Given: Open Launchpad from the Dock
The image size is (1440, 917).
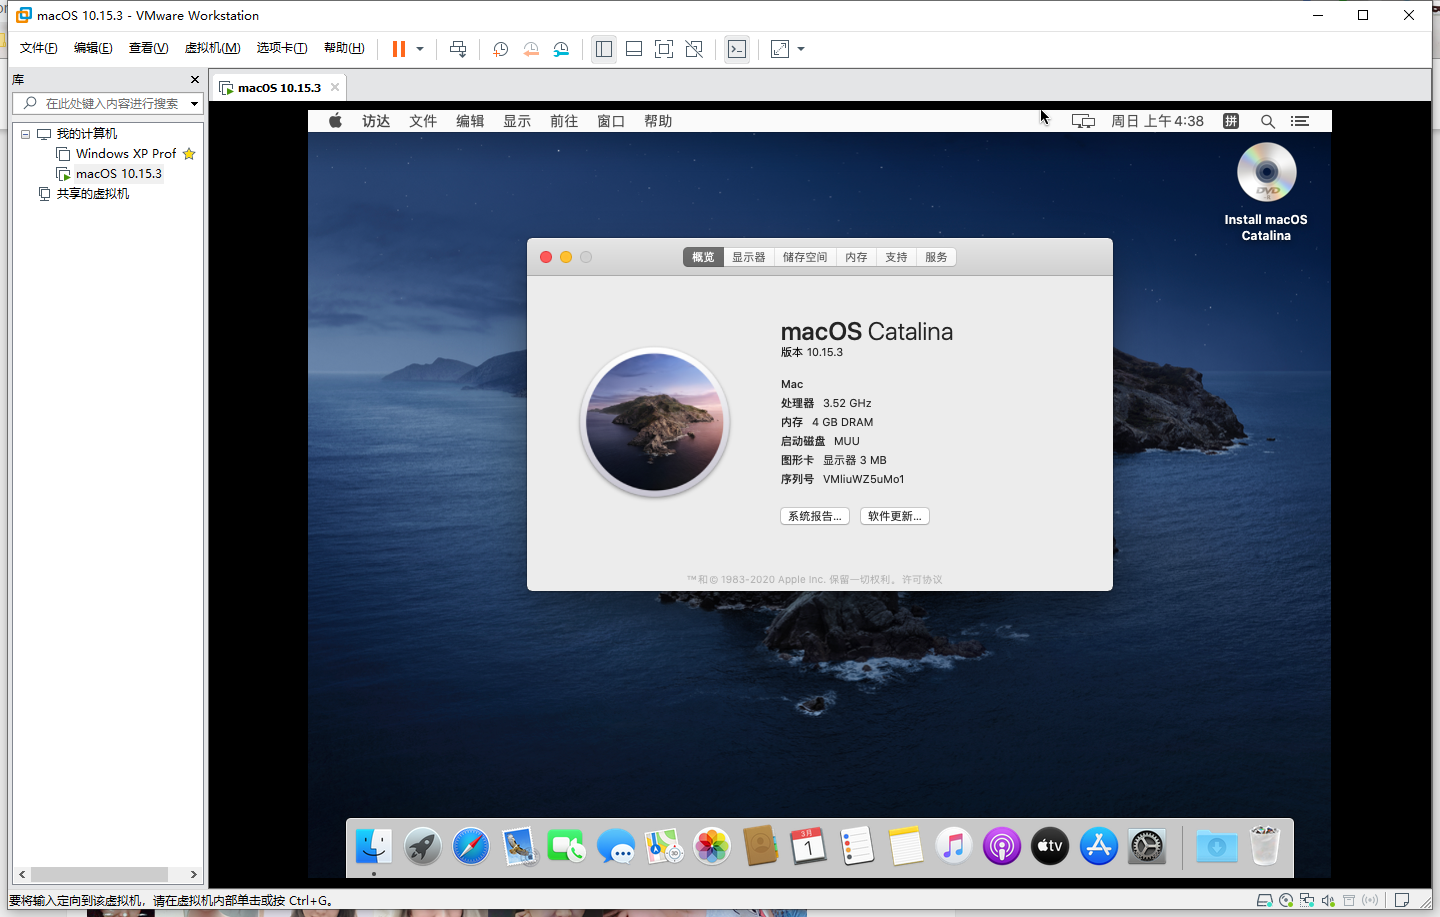Looking at the screenshot, I should coord(423,847).
